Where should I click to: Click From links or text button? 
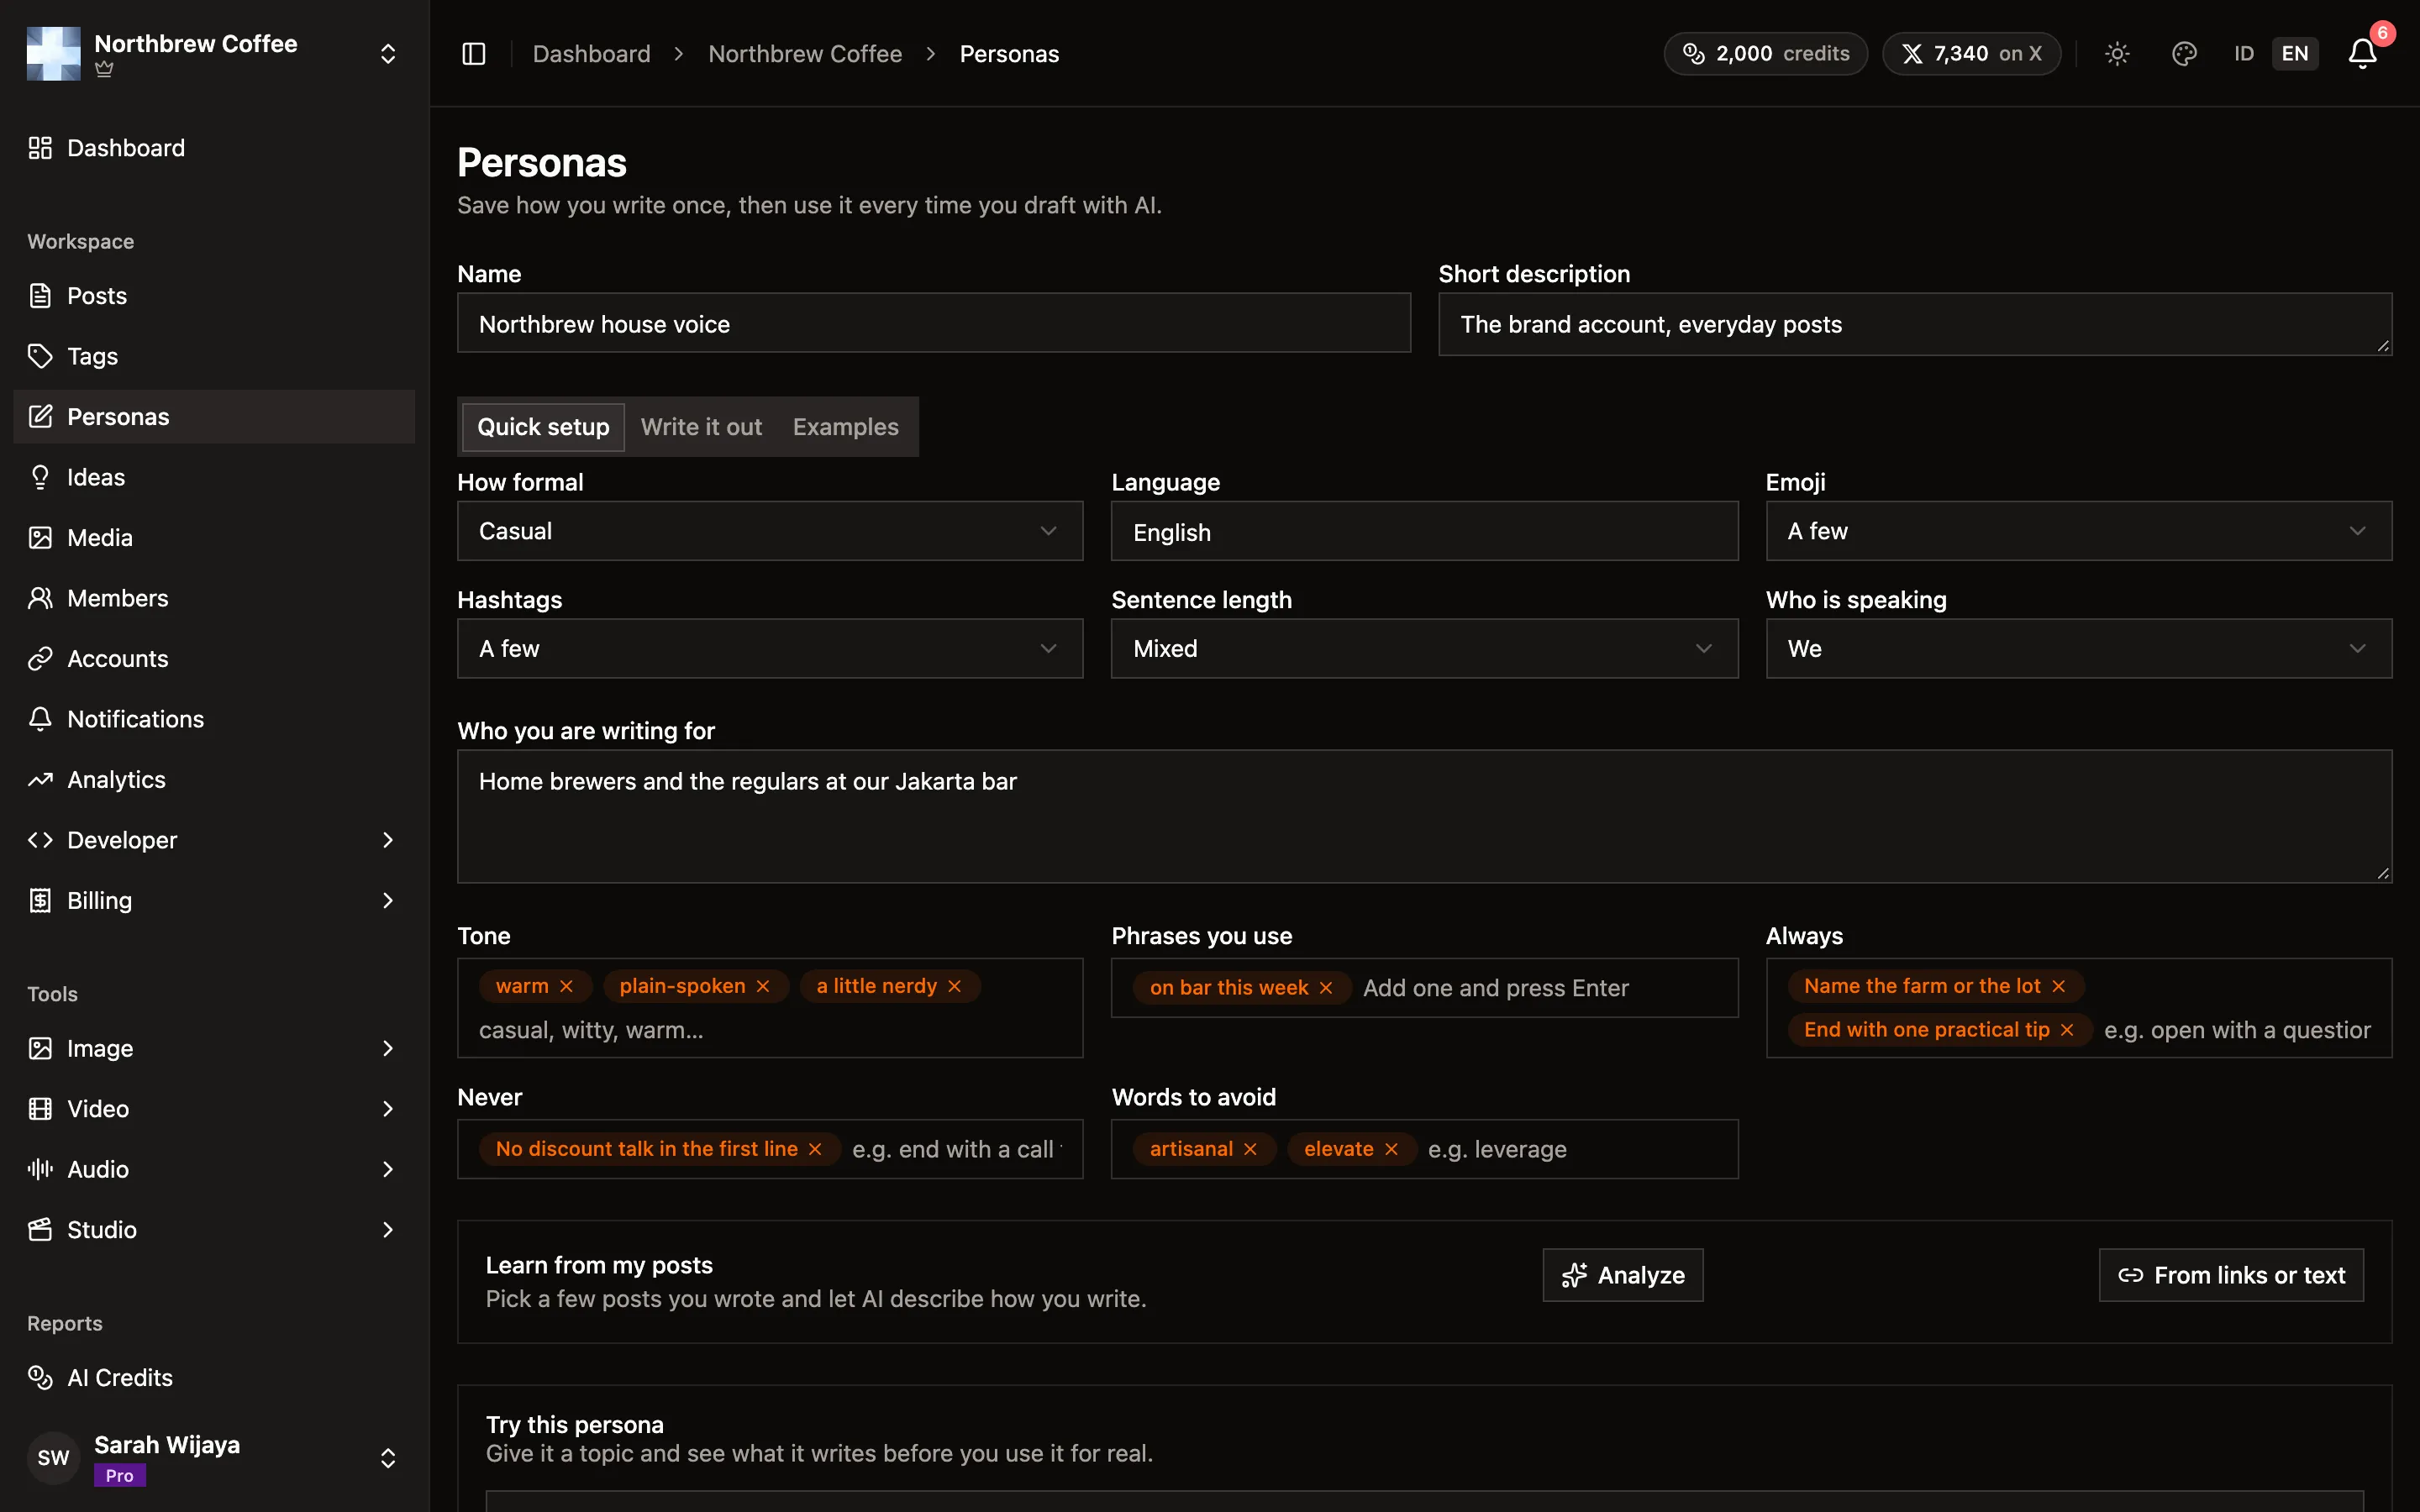[2230, 1275]
